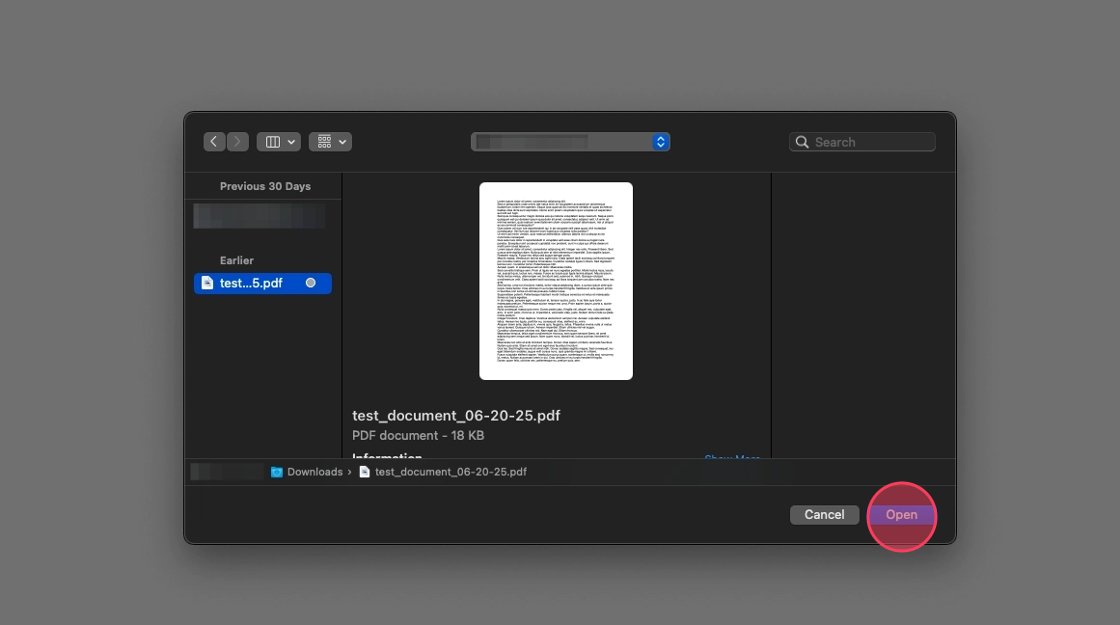Click the Previous 30 Days section header
This screenshot has width=1120, height=625.
[x=265, y=186]
